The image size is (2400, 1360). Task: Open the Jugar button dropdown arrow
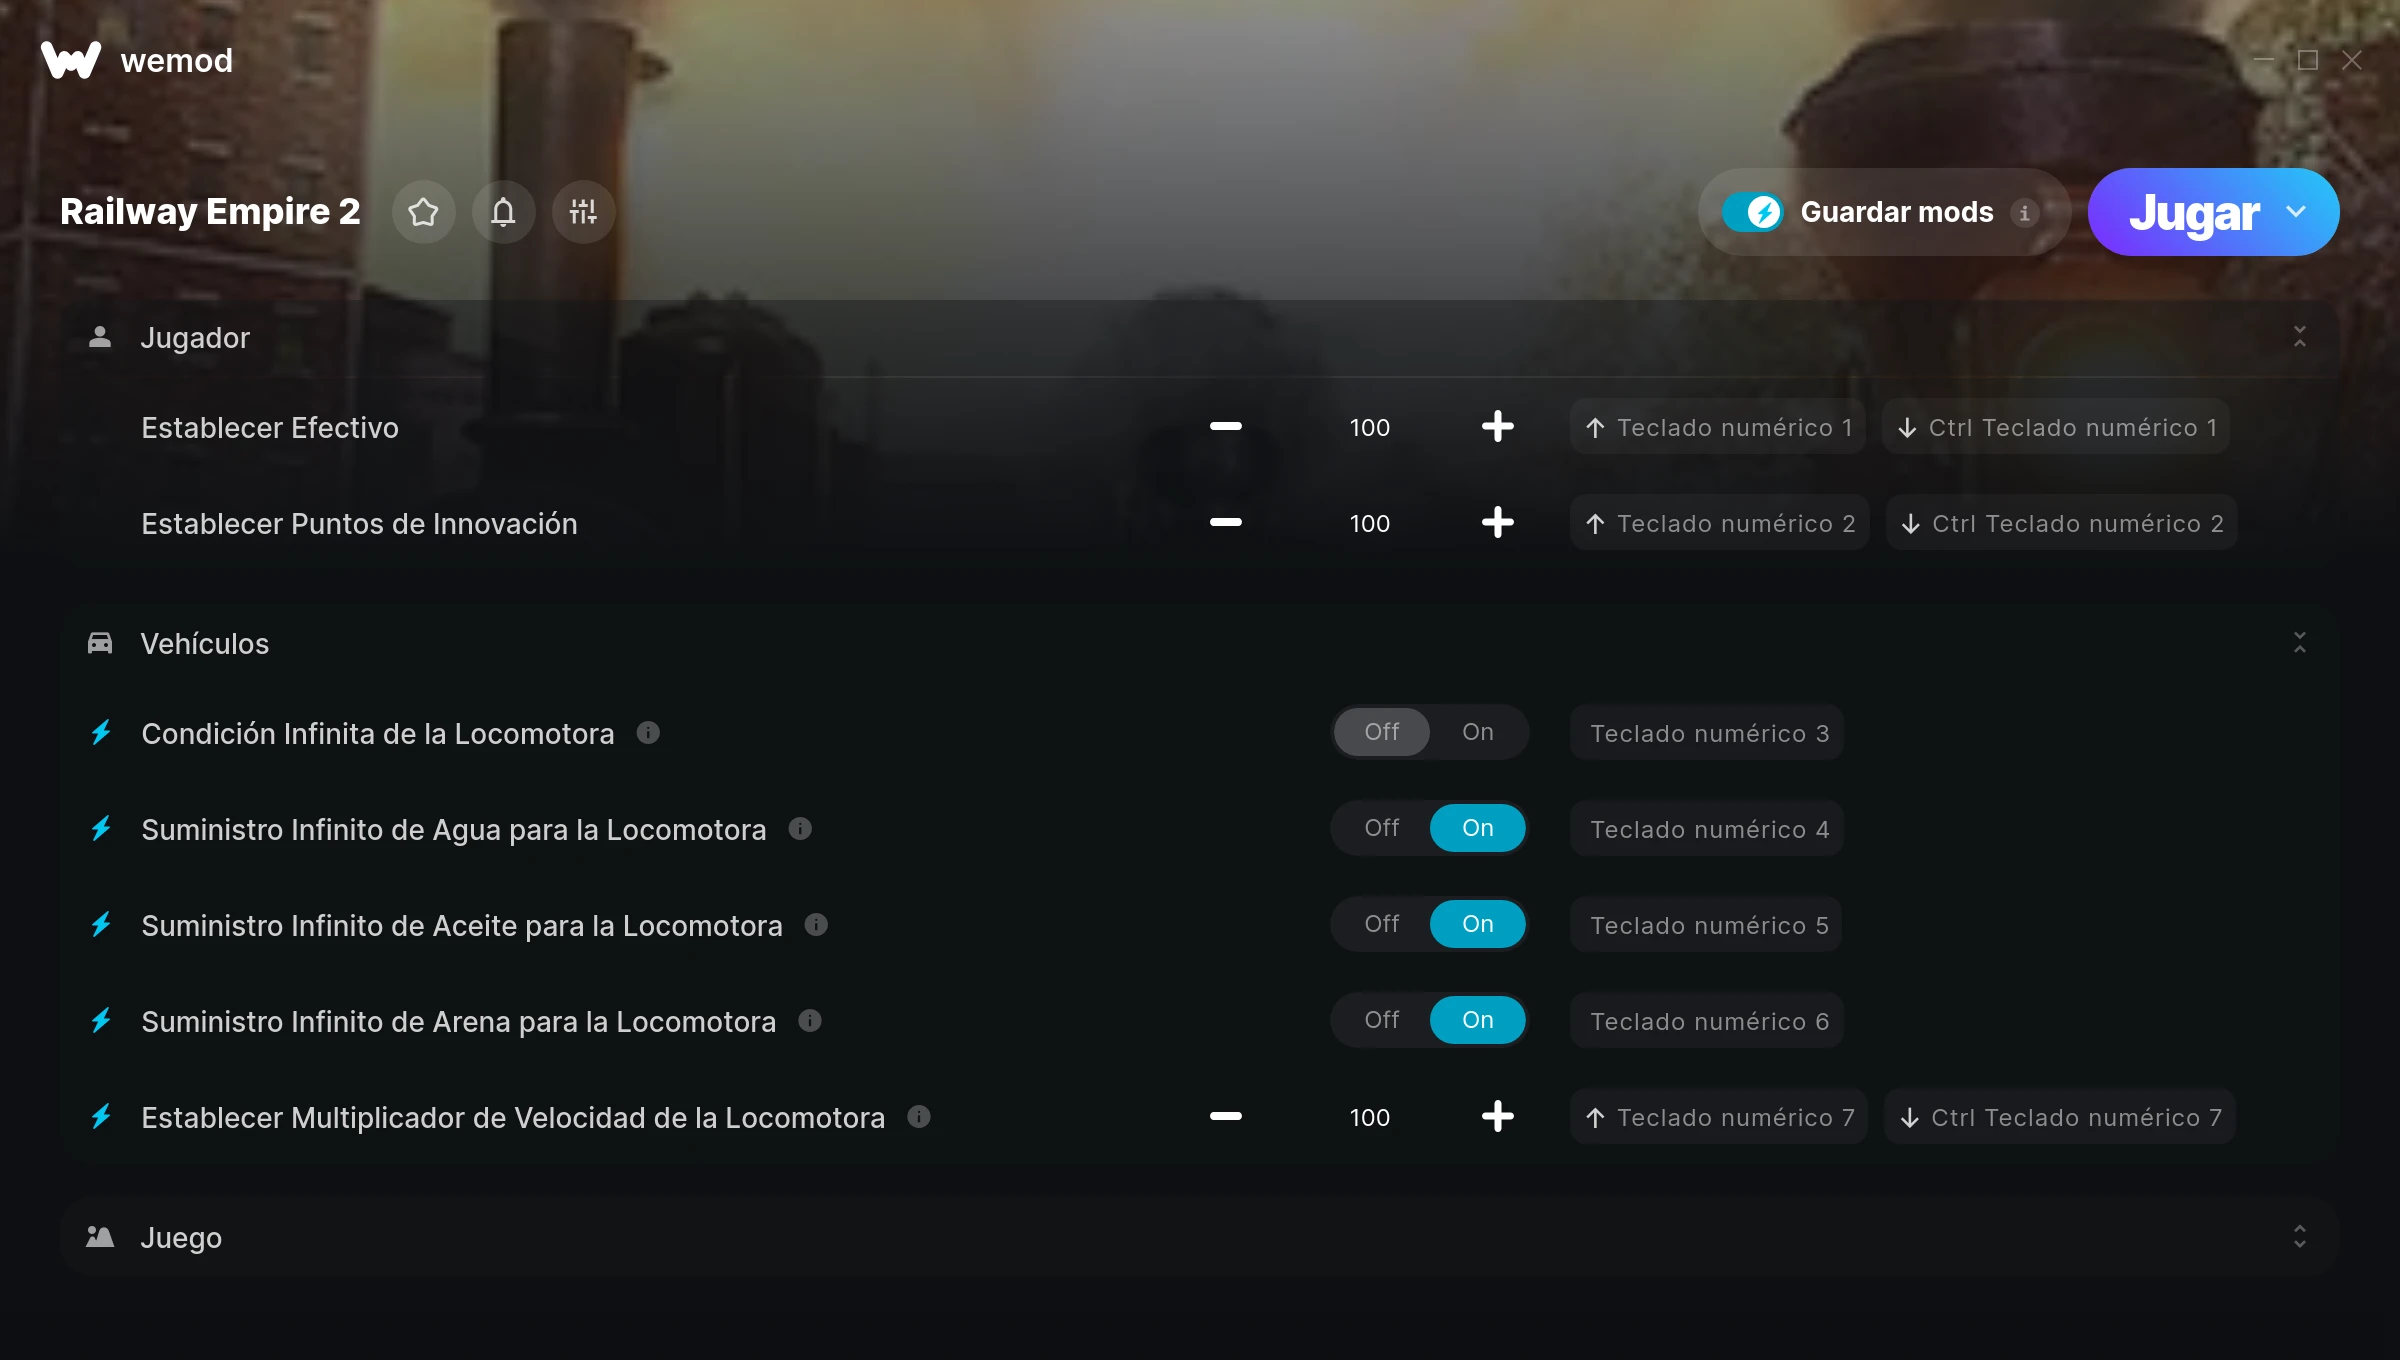[2296, 212]
